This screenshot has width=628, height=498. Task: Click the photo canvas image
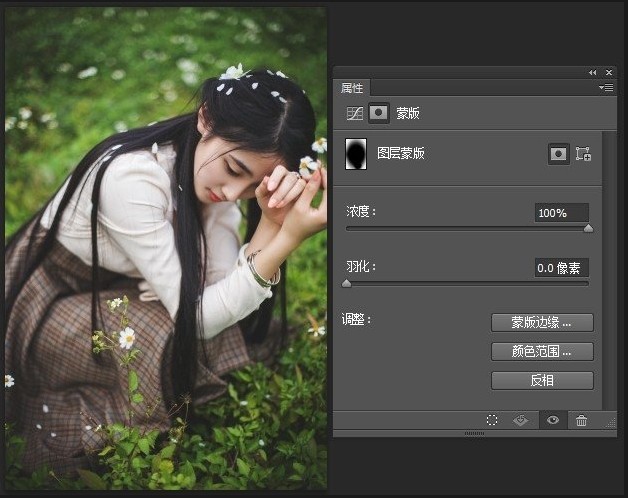[x=166, y=248]
